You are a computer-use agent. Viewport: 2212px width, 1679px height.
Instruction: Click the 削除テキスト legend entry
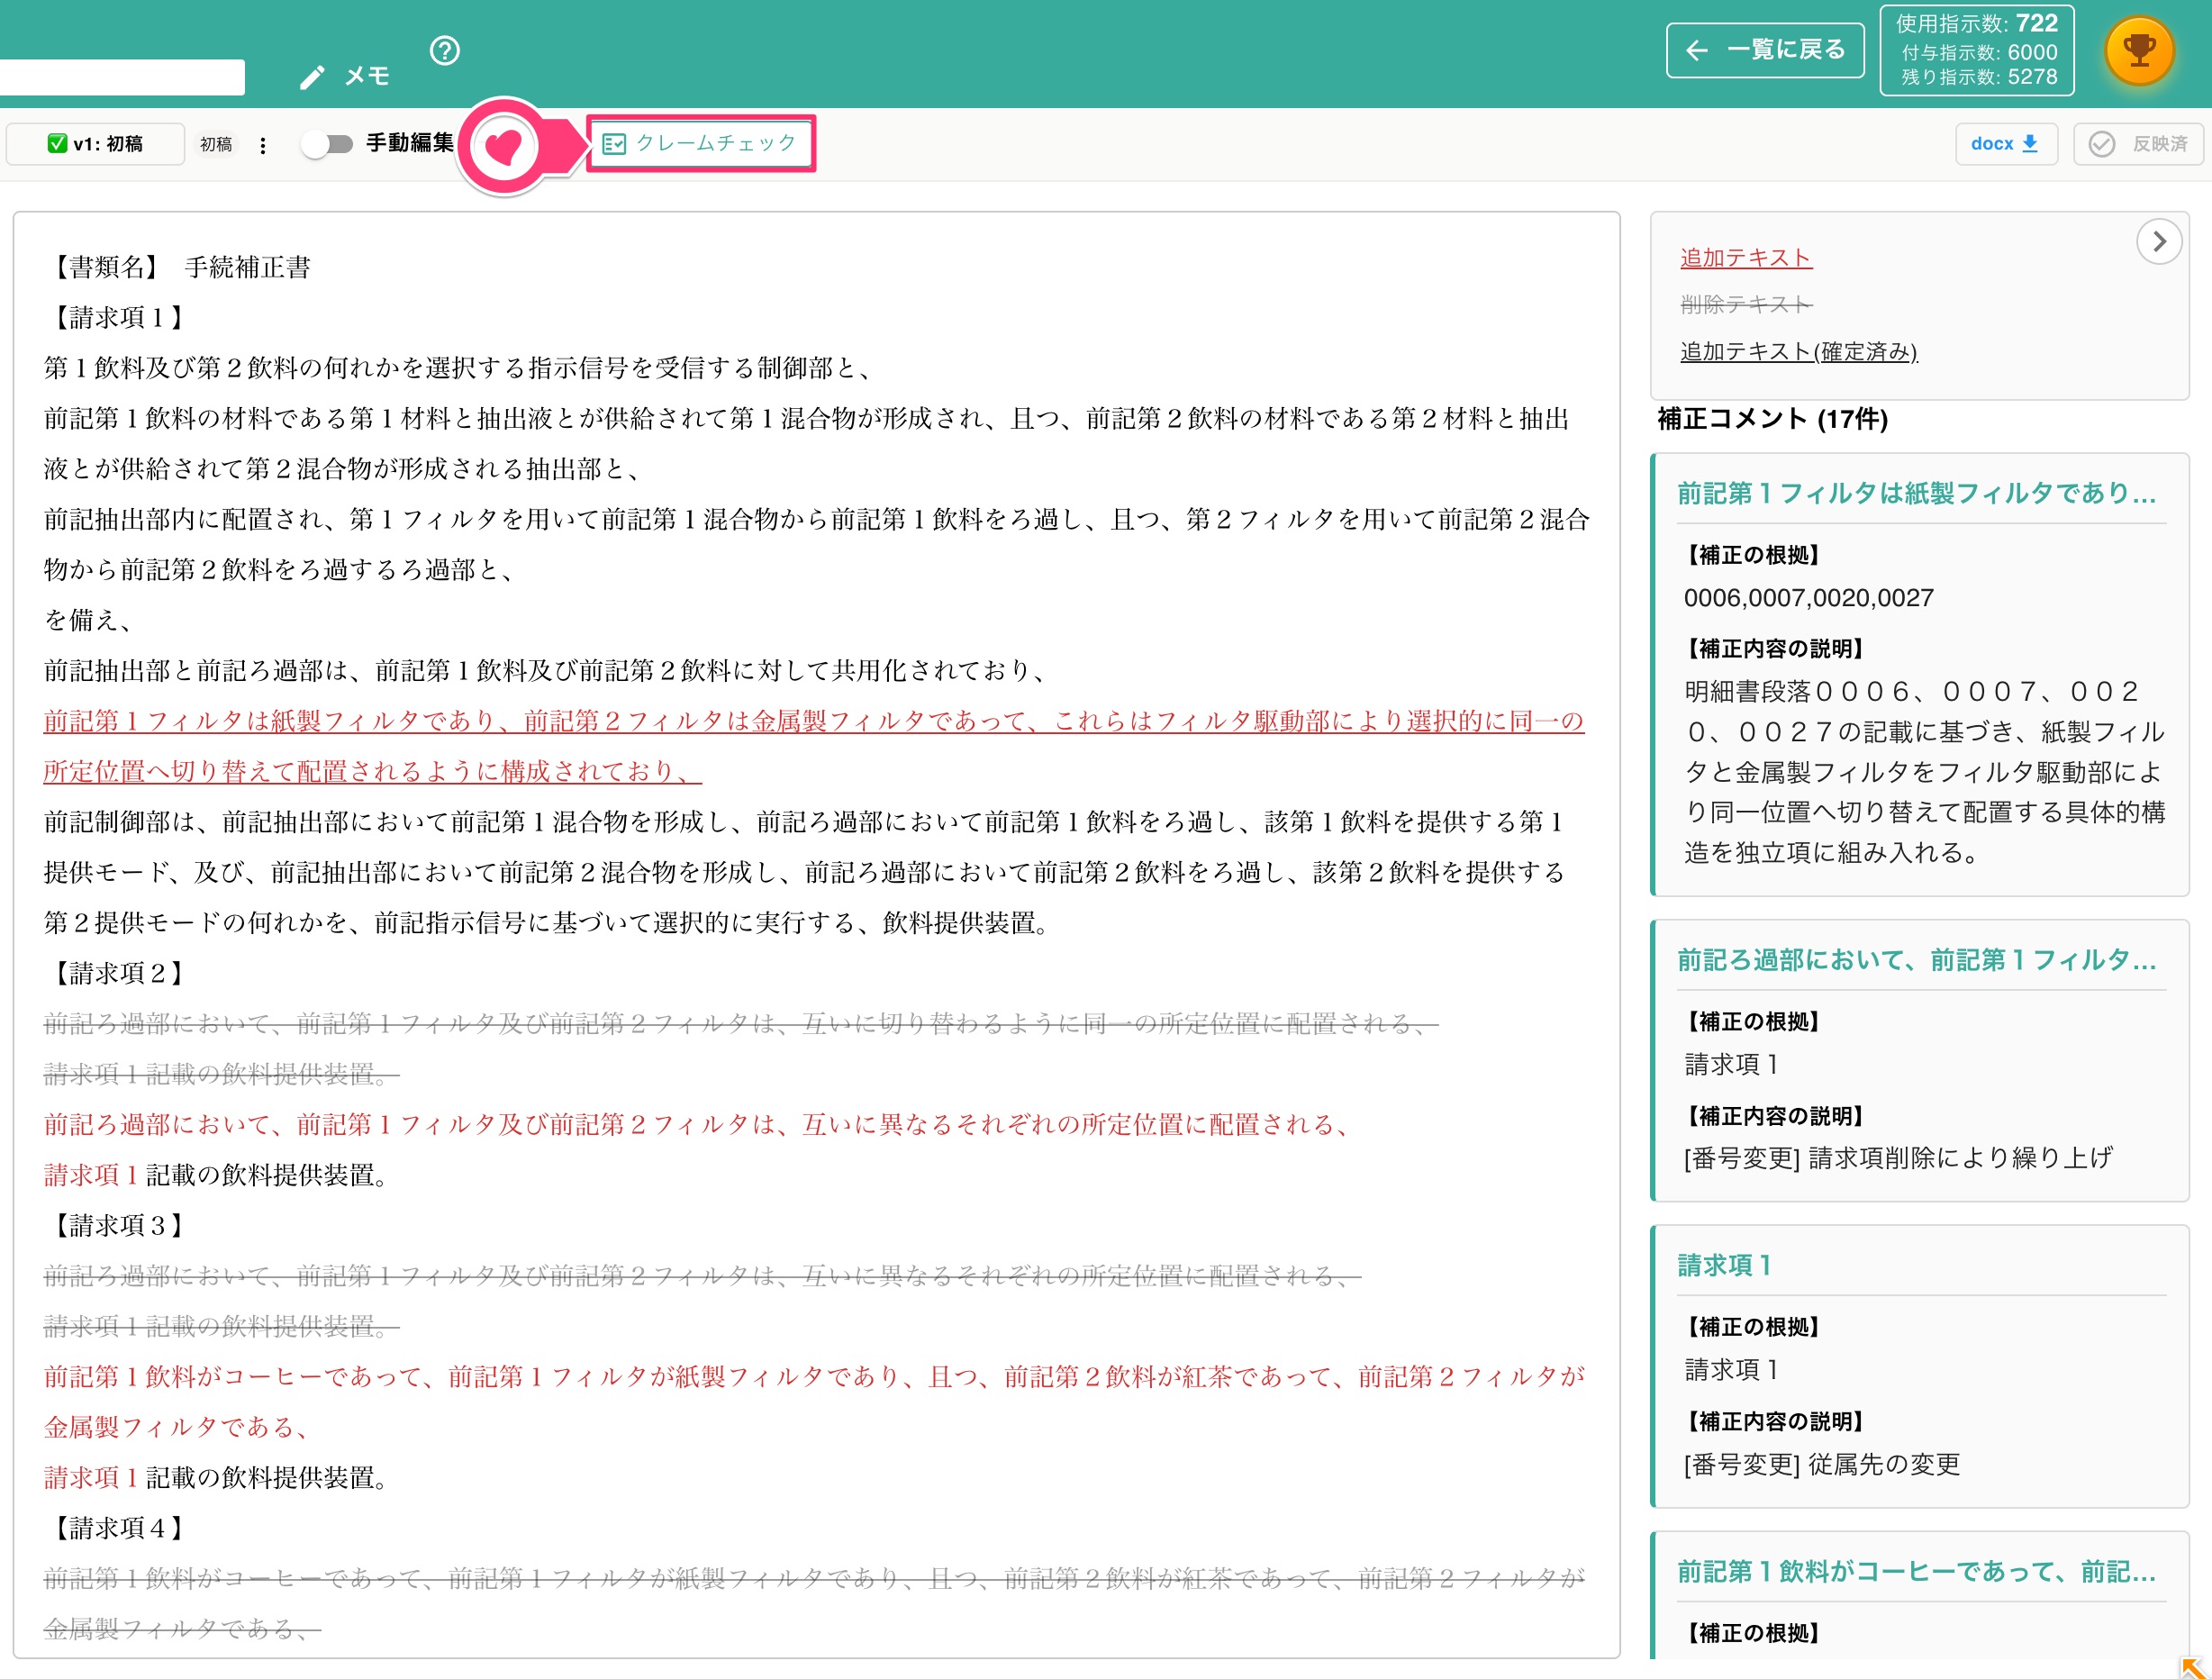pos(1745,304)
